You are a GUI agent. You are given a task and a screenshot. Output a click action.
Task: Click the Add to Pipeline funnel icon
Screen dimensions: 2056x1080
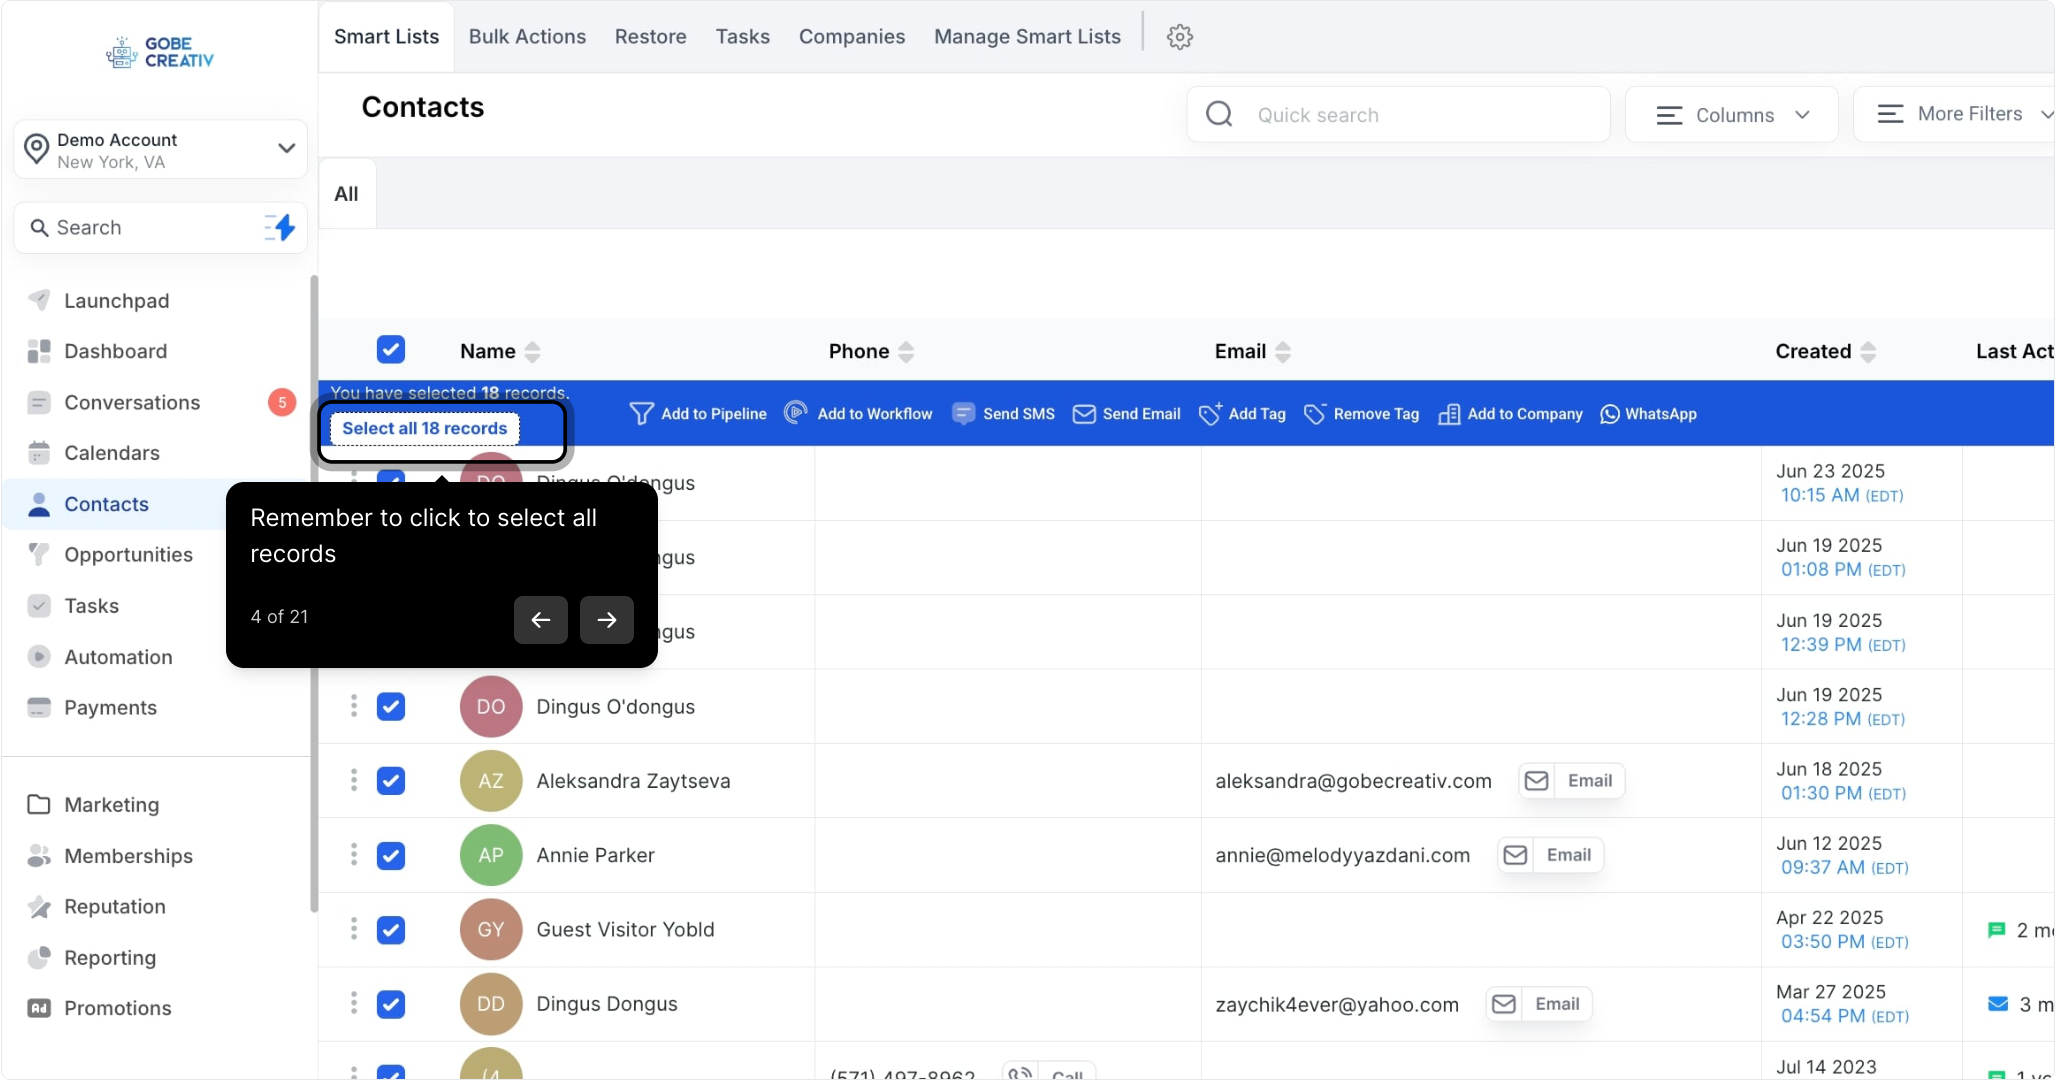tap(641, 414)
